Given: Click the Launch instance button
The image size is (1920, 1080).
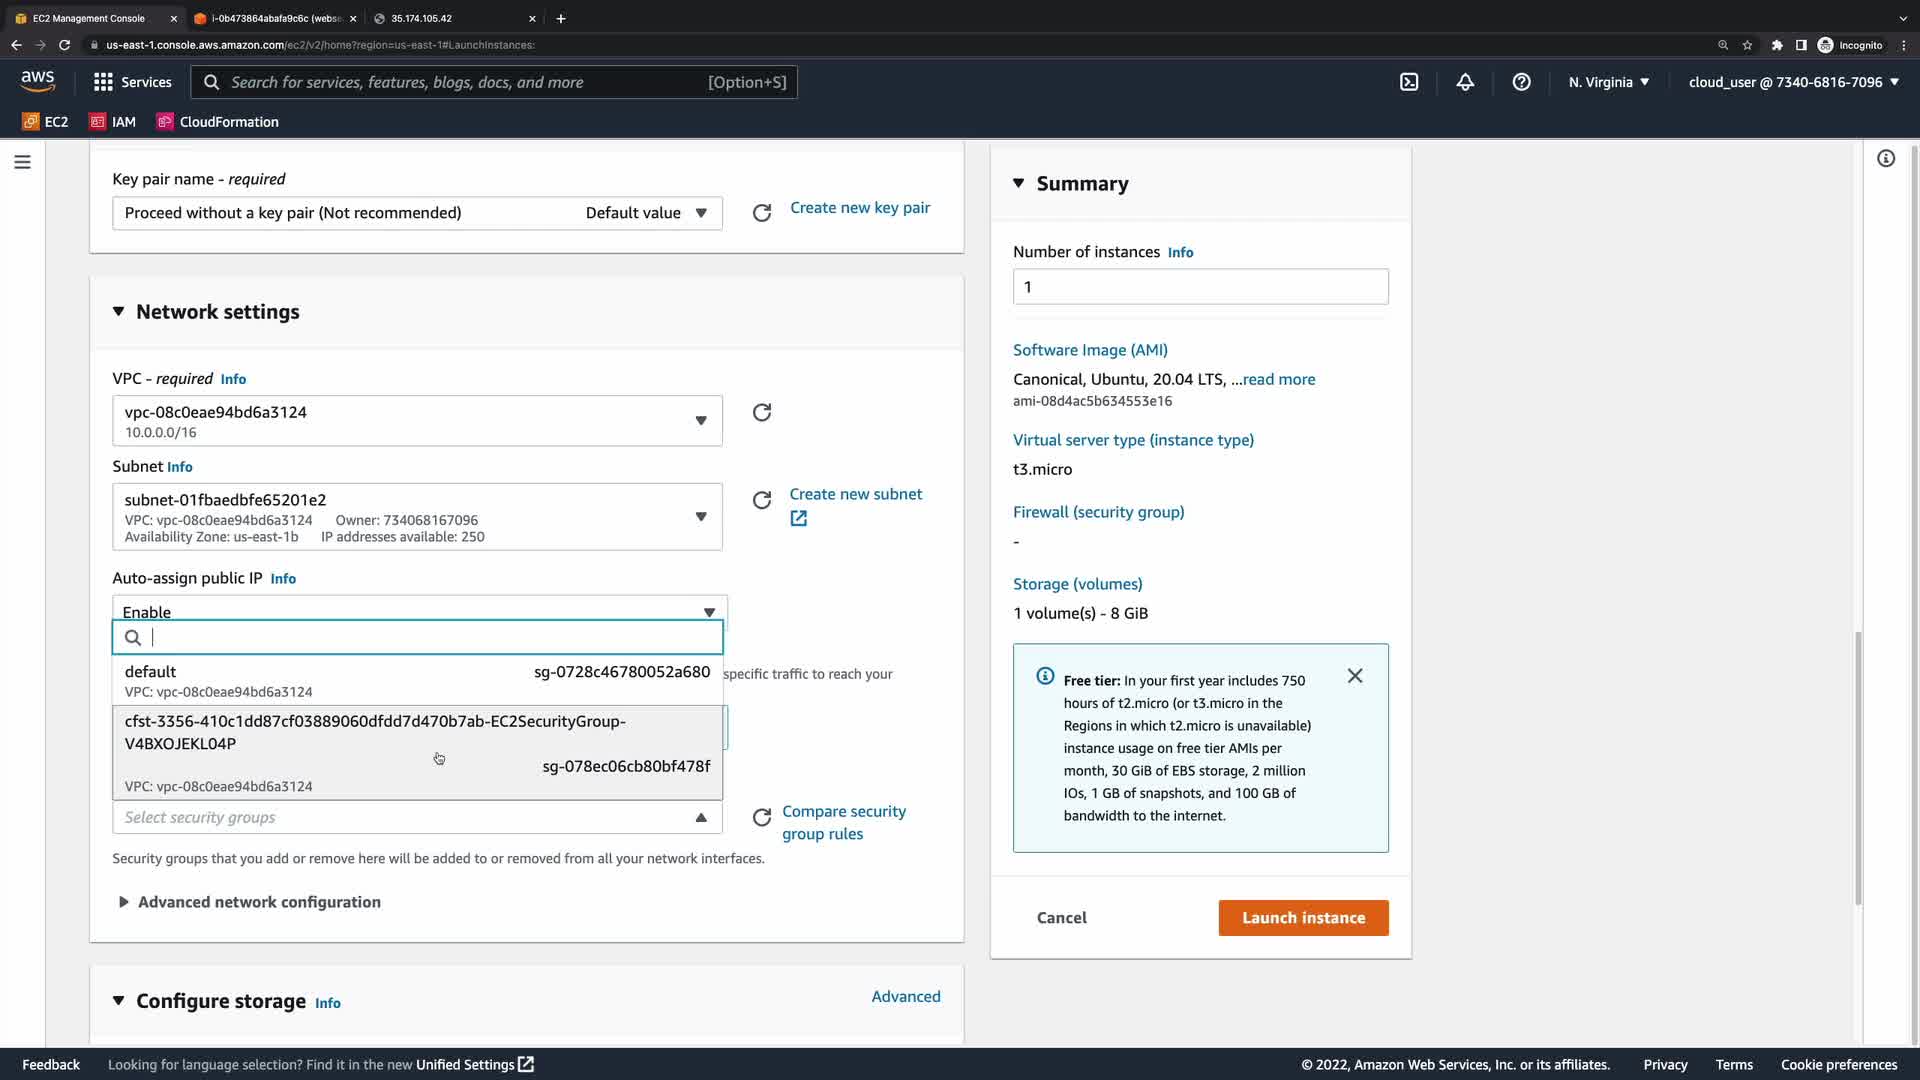Looking at the screenshot, I should tap(1303, 918).
